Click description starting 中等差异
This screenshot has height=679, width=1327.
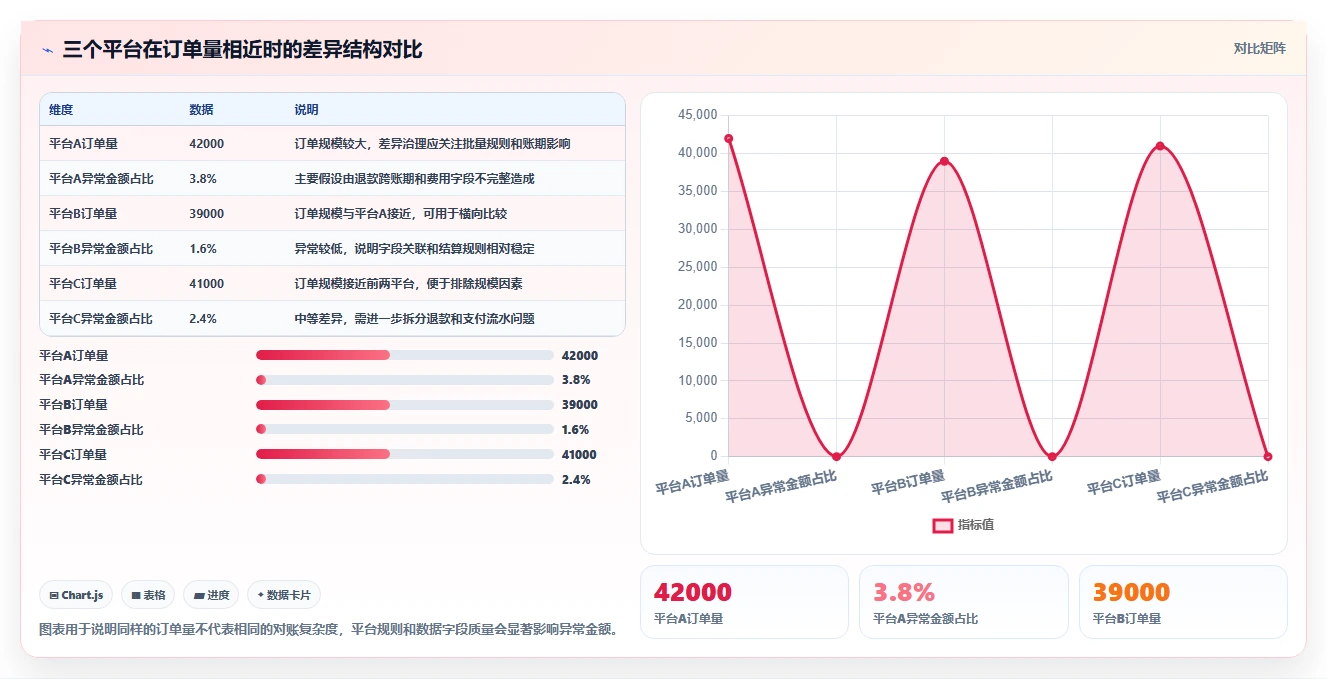pyautogui.click(x=414, y=319)
